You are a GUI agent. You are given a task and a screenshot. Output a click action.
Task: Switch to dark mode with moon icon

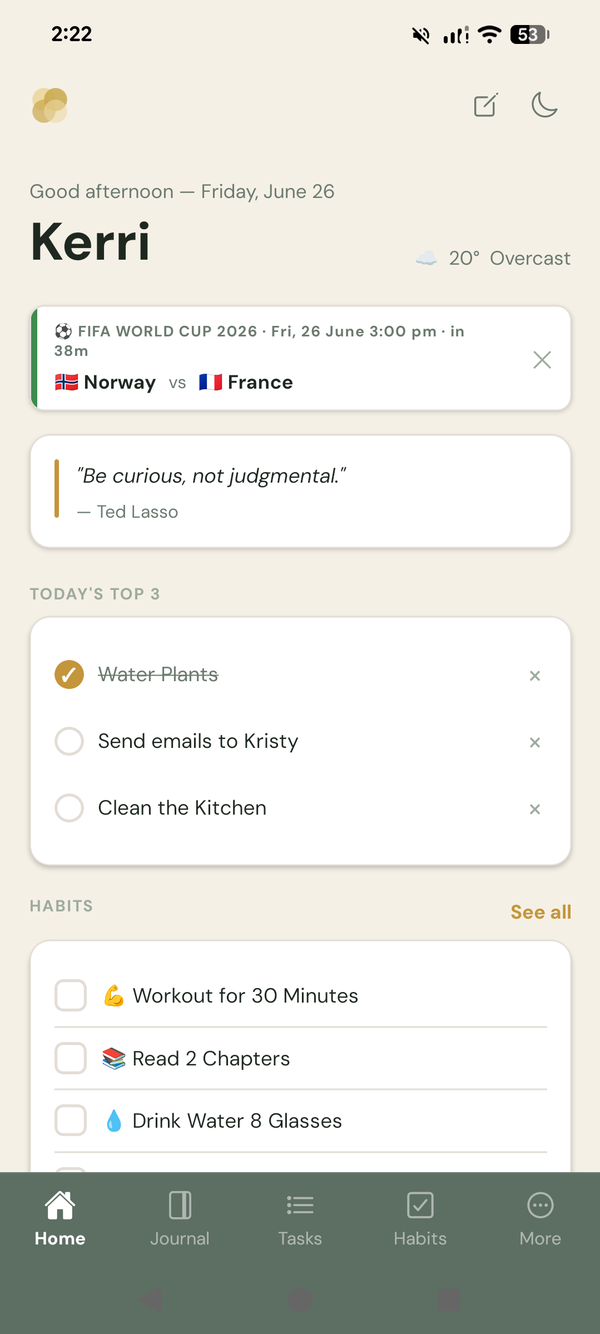(544, 104)
